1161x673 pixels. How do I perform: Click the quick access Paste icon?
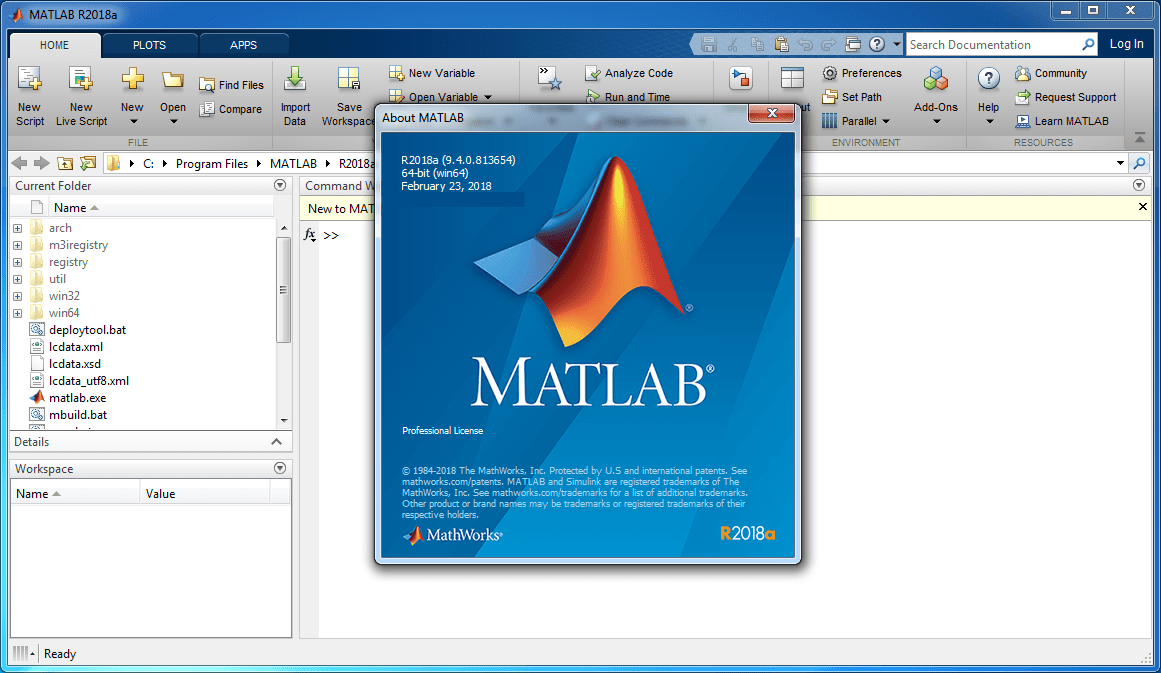[x=781, y=44]
